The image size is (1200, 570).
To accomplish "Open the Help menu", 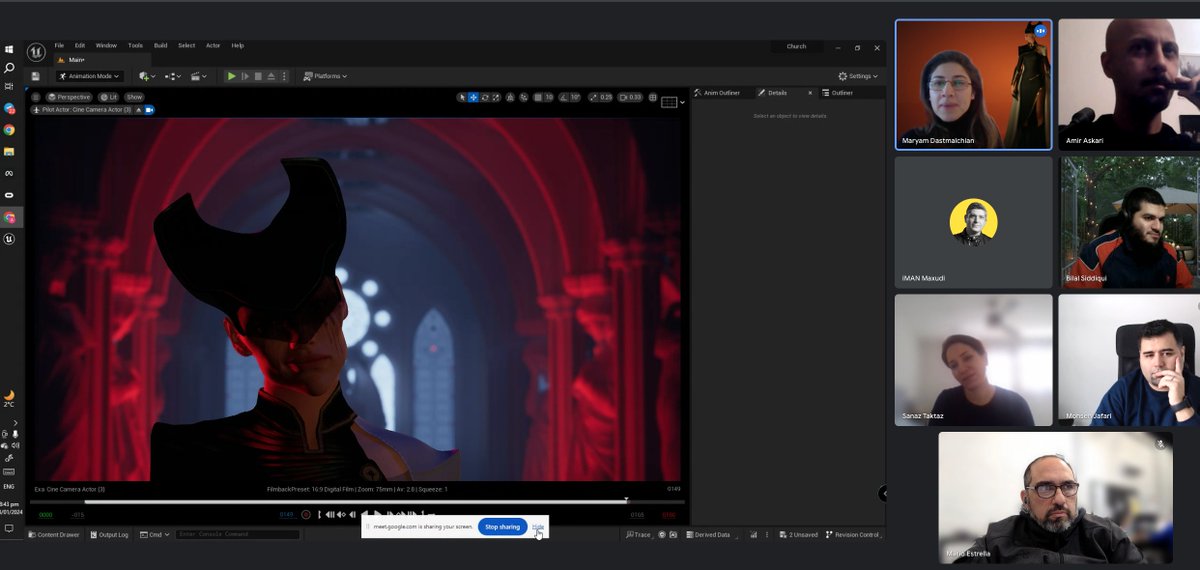I will pos(238,45).
